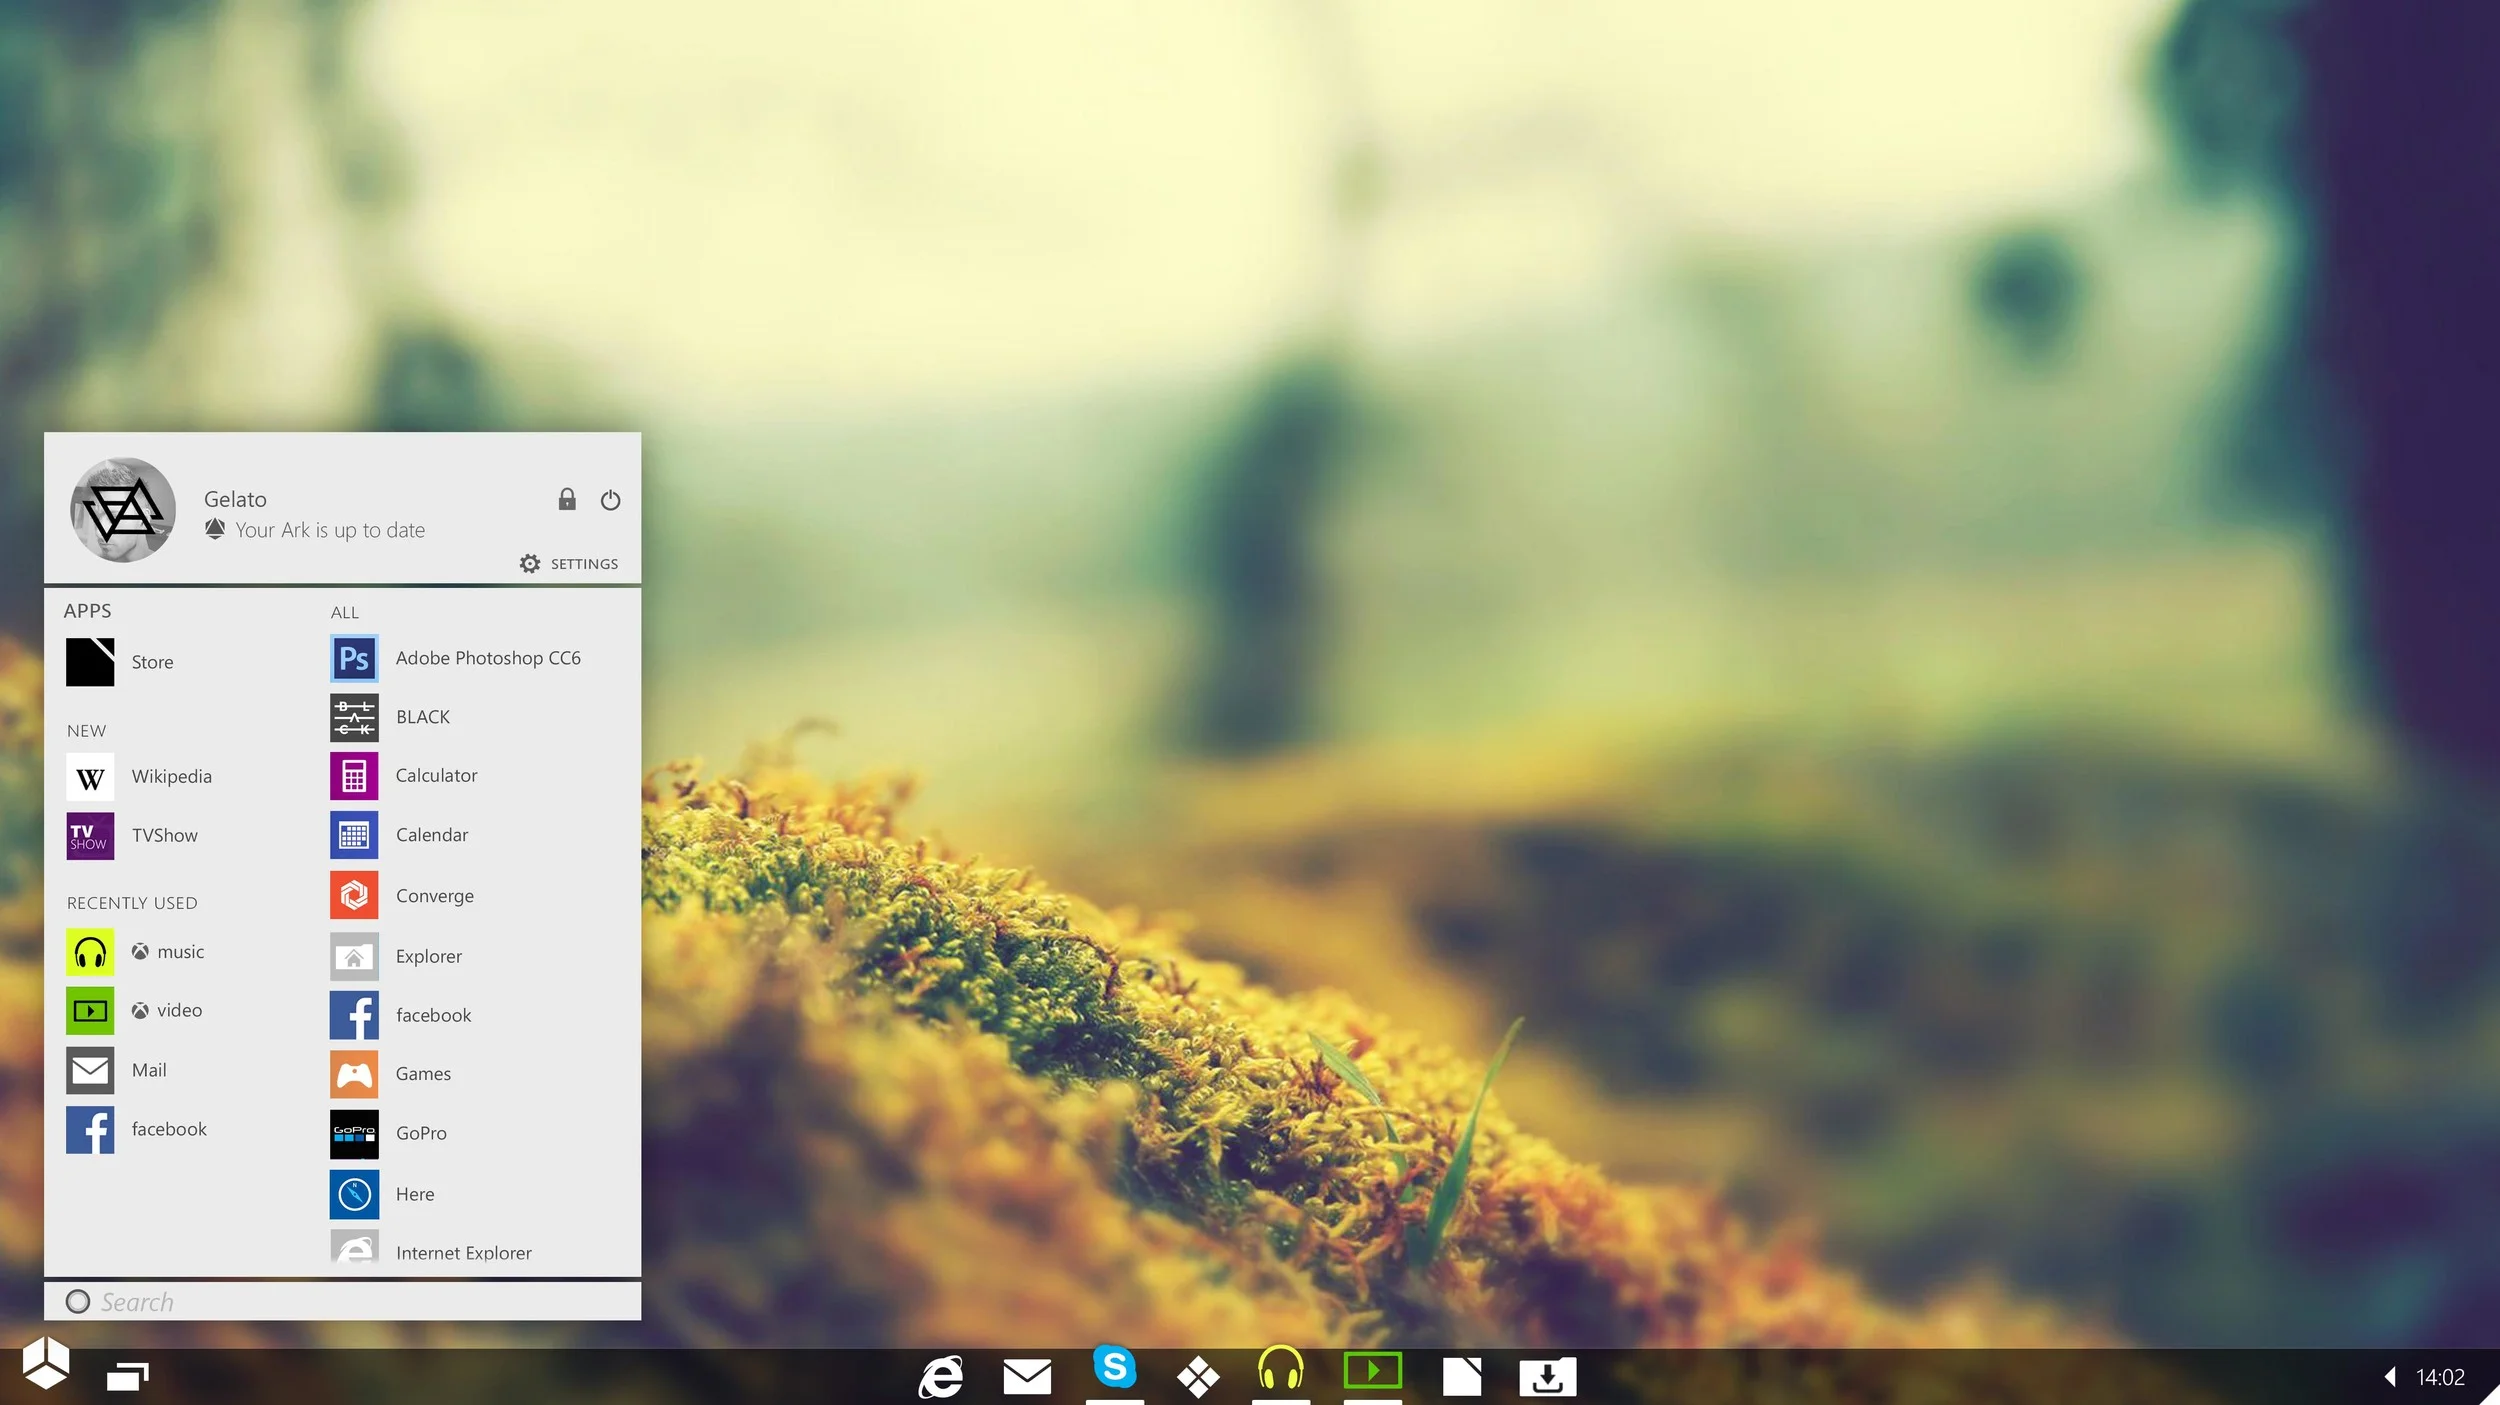This screenshot has height=1405, width=2500.
Task: Lock the session with the padlock icon
Action: click(x=567, y=499)
